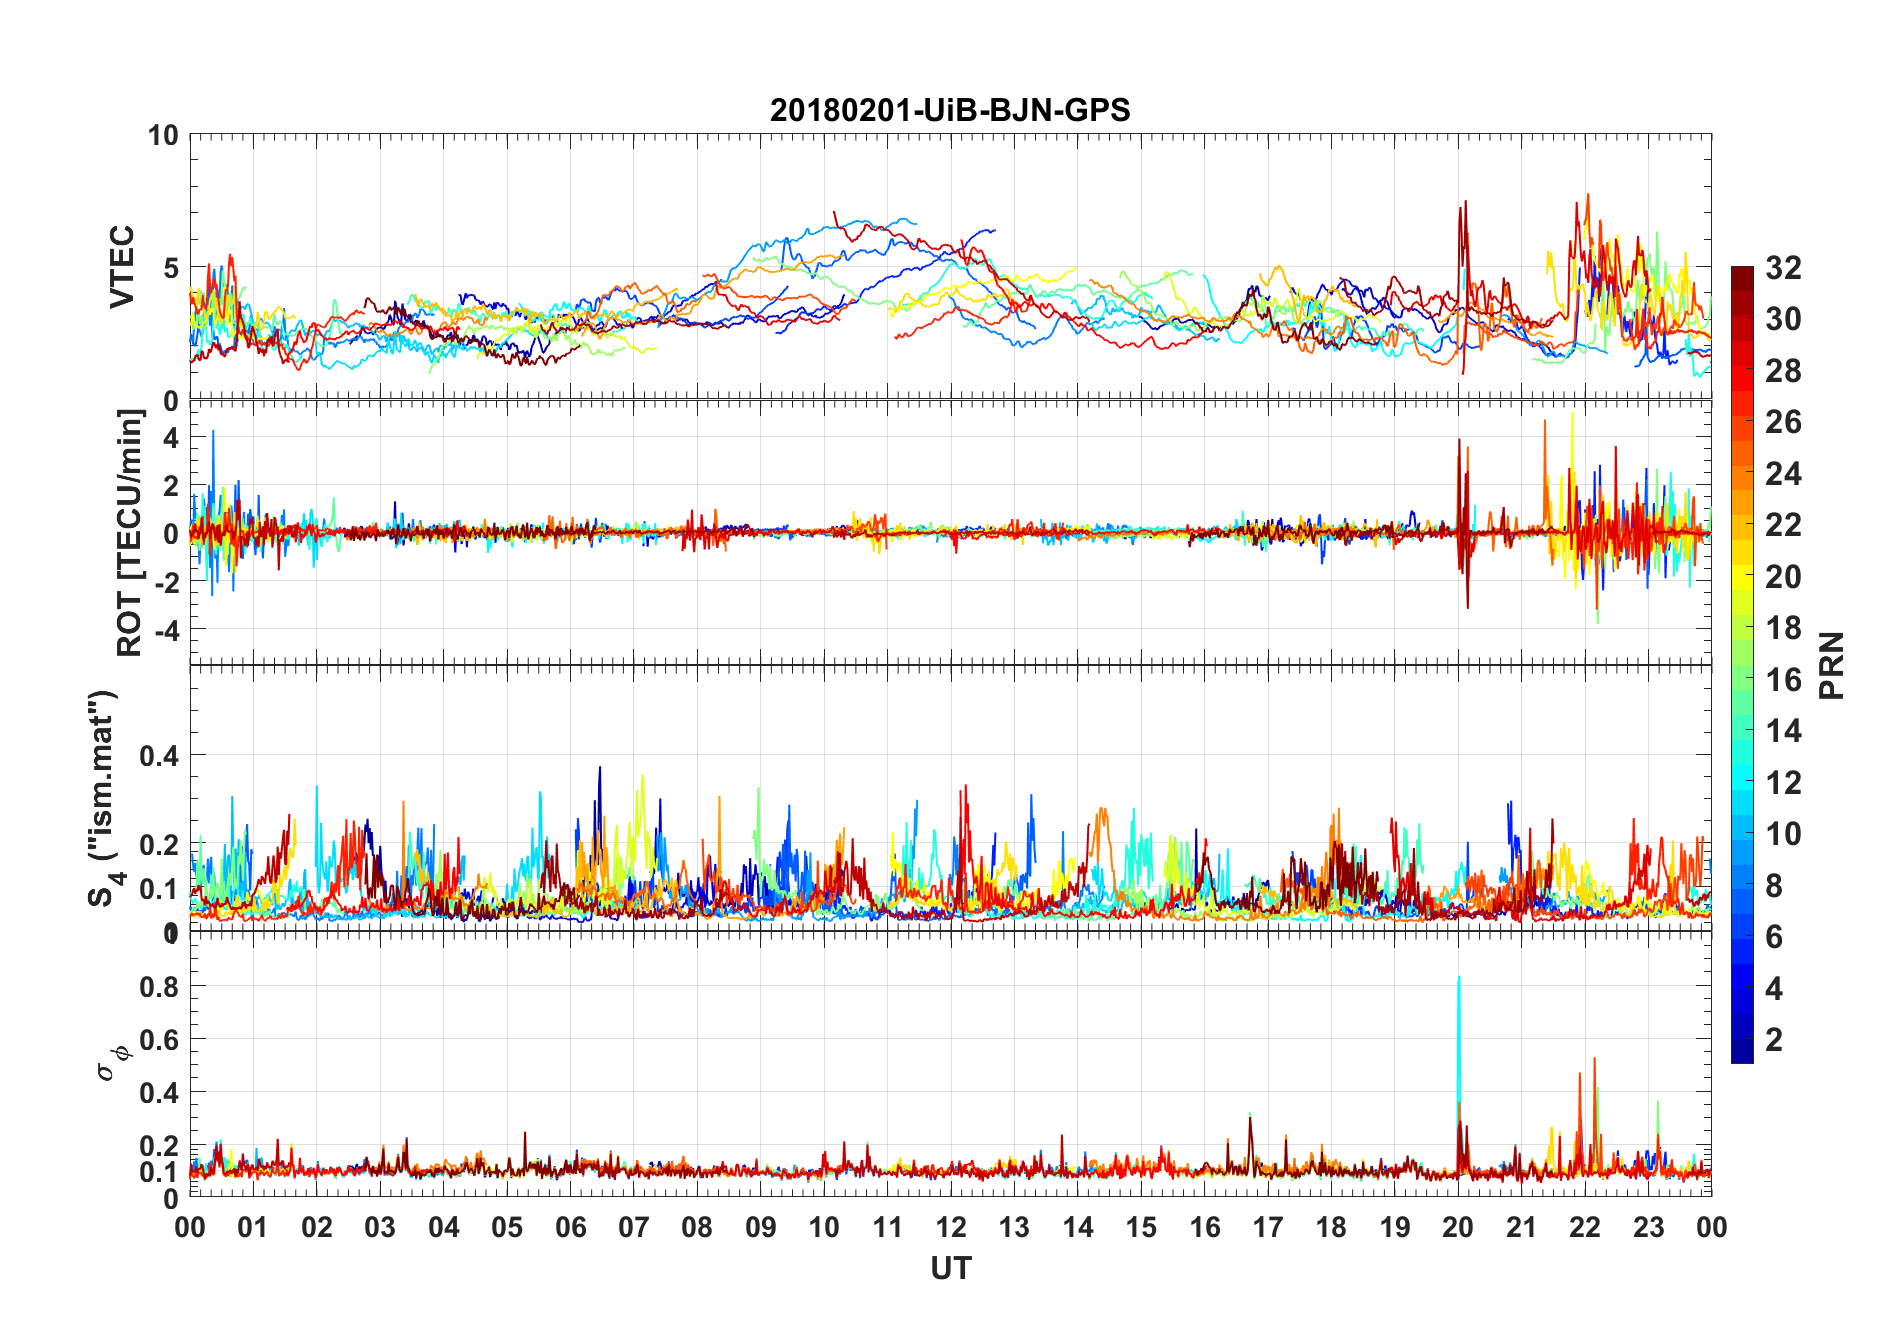Click colorbar tick label 32
This screenshot has height=1330, width=1902.
pos(1783,267)
